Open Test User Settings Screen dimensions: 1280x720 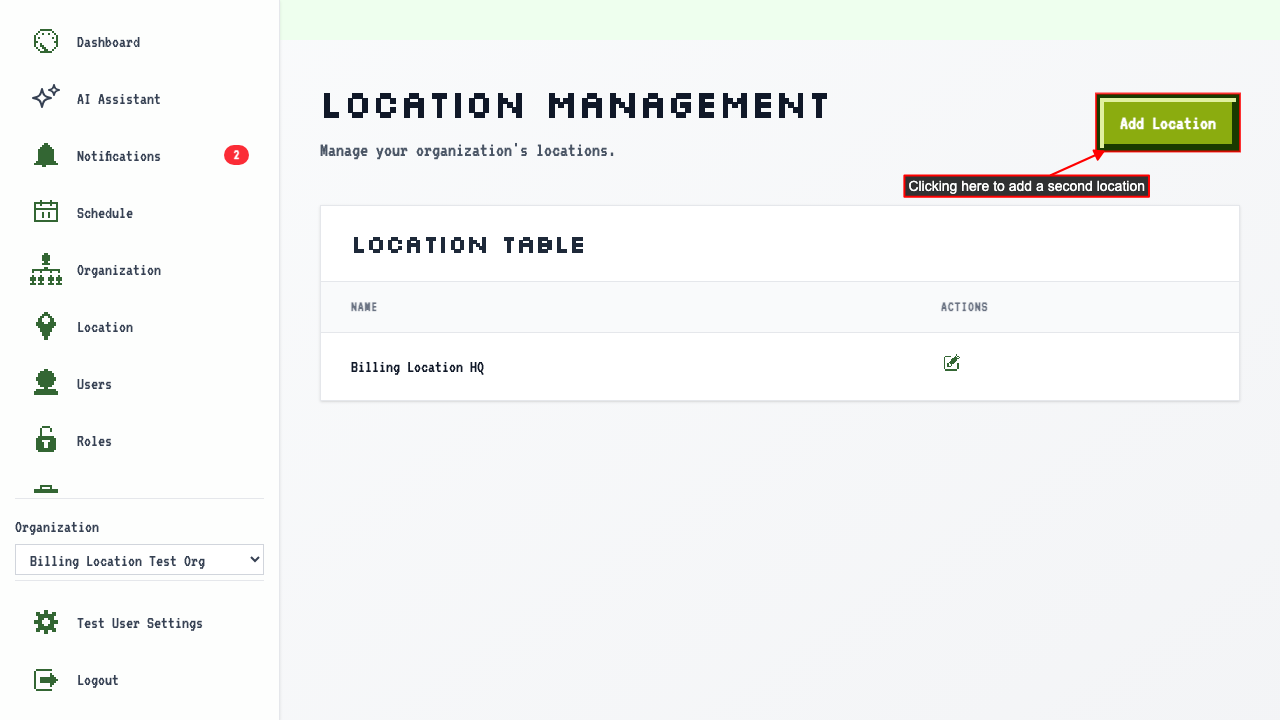(140, 623)
